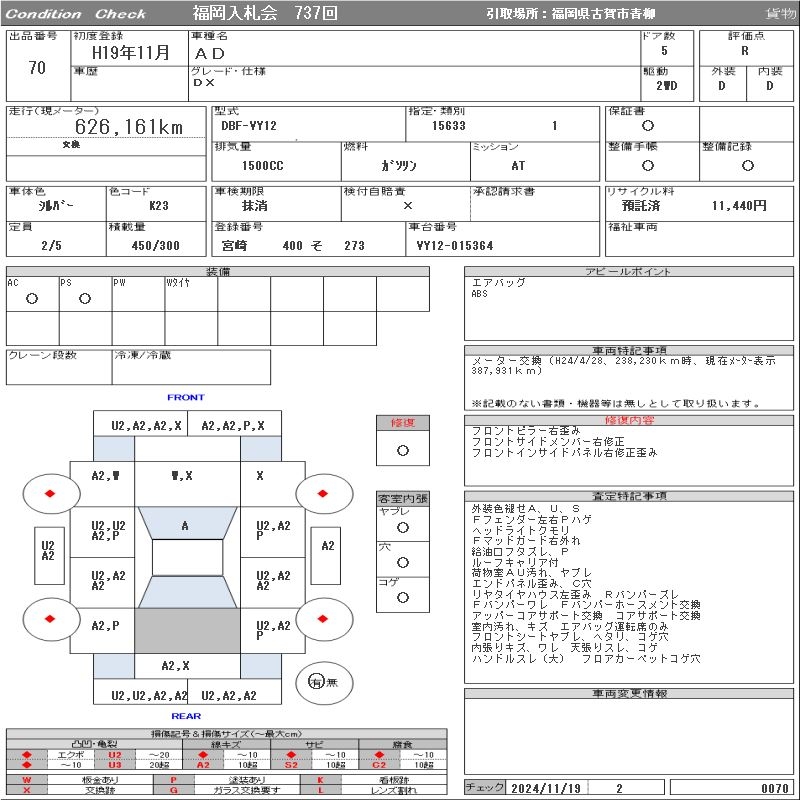Click the red X symbol beside 交換跡

(27, 790)
